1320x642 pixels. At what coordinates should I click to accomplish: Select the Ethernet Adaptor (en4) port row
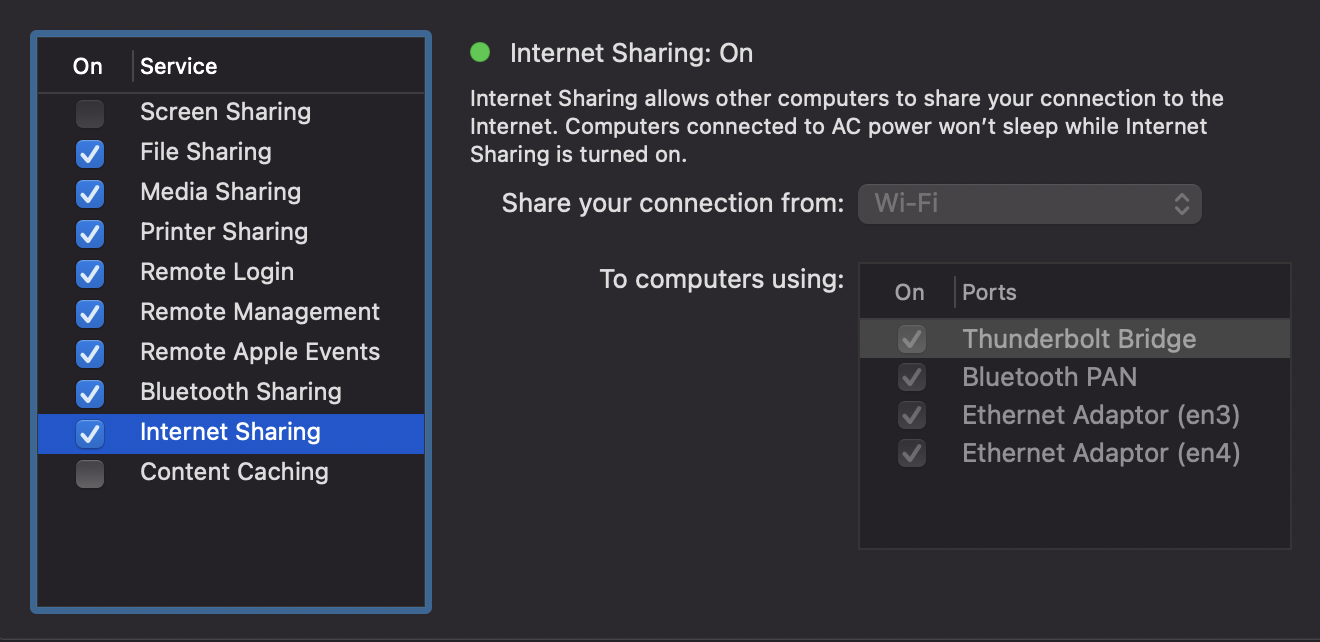(x=1100, y=453)
